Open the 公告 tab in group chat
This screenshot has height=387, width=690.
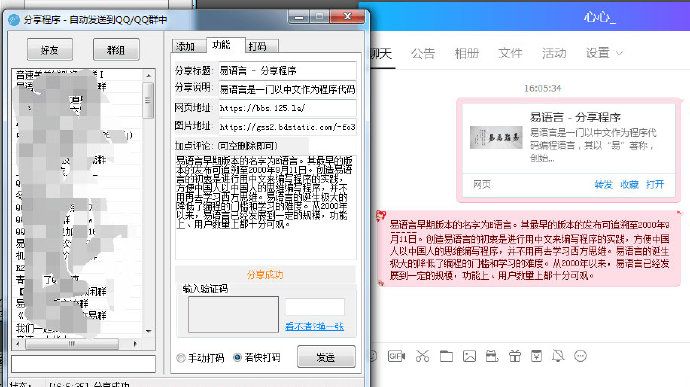[423, 53]
